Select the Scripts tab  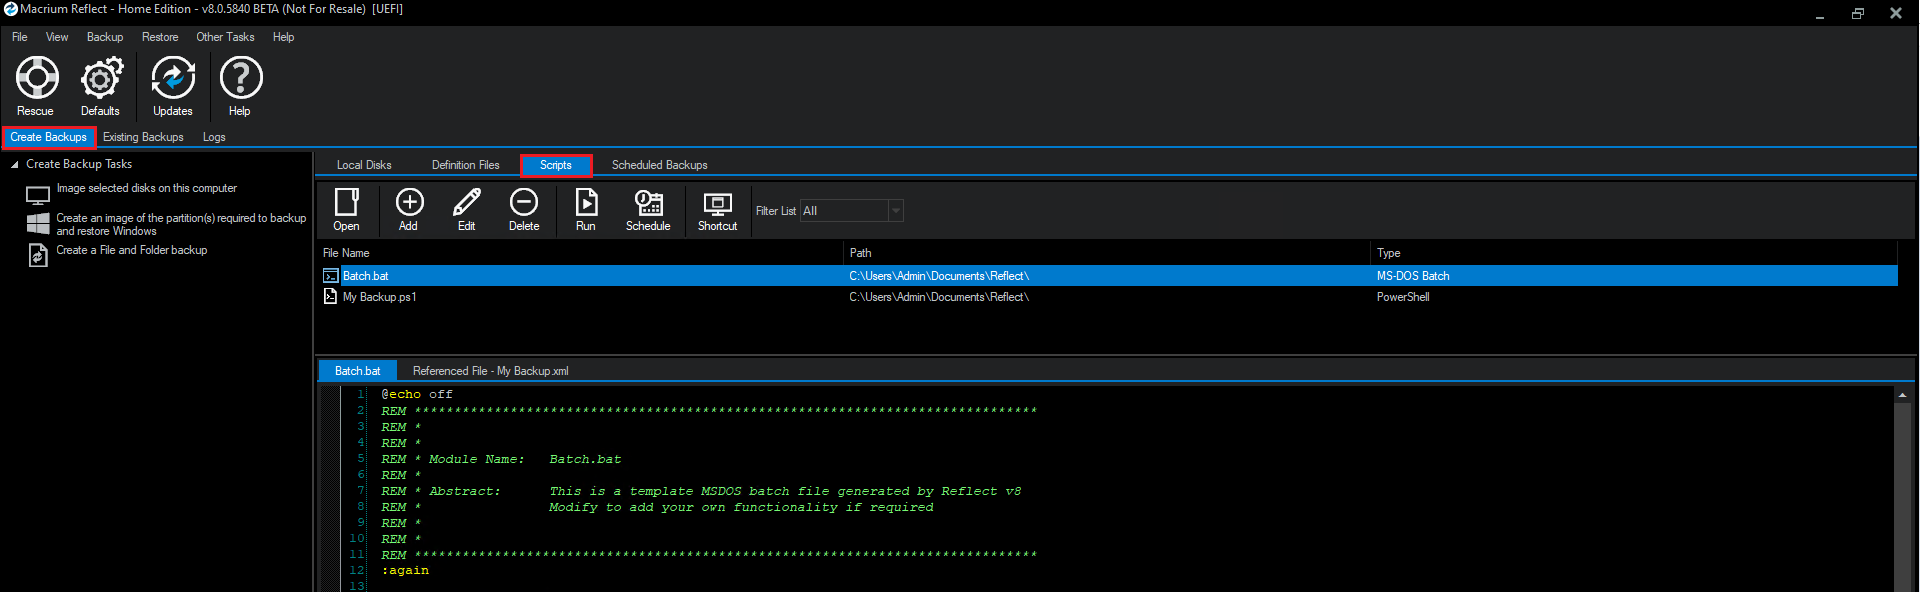coord(556,165)
